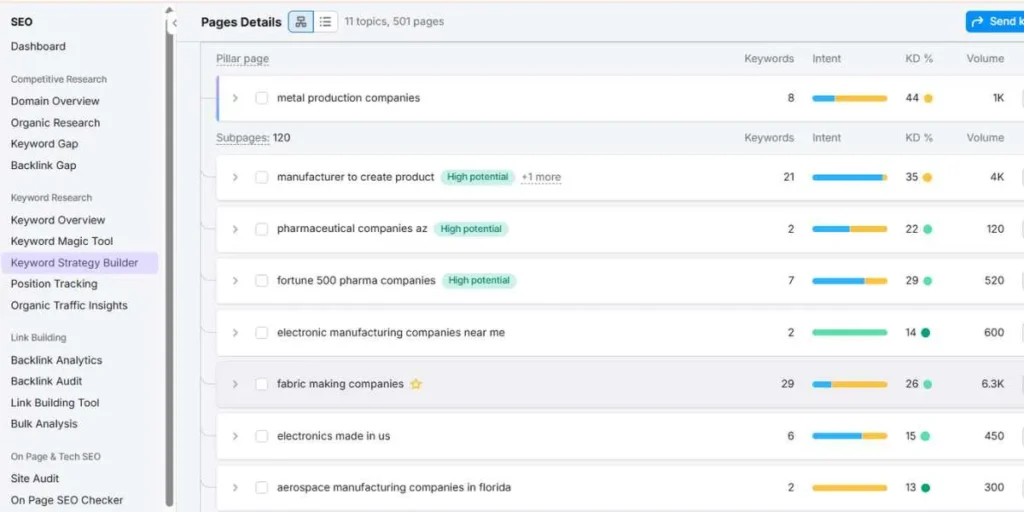Check the fortune 500 pharma companies box
This screenshot has width=1024, height=512.
tap(262, 281)
